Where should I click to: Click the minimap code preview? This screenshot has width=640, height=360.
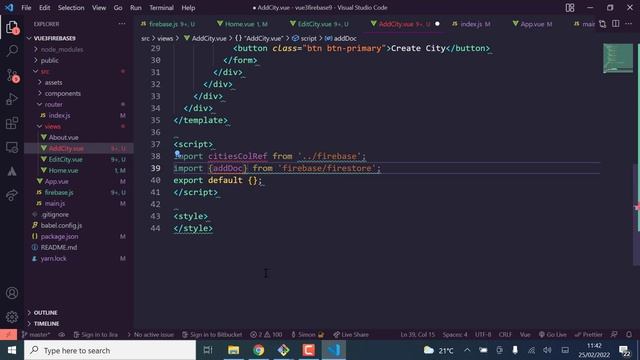618,58
